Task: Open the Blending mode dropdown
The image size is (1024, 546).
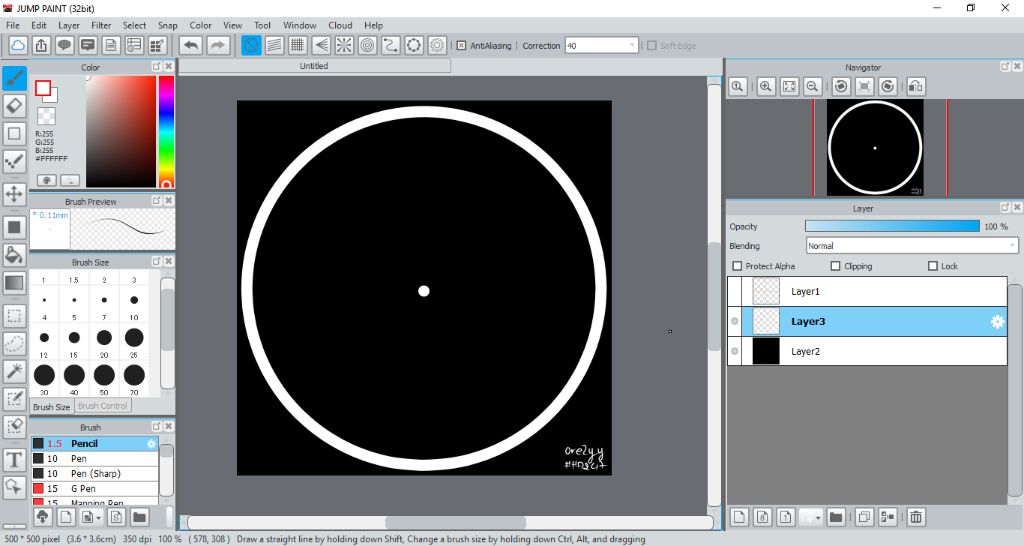Action: pos(912,246)
